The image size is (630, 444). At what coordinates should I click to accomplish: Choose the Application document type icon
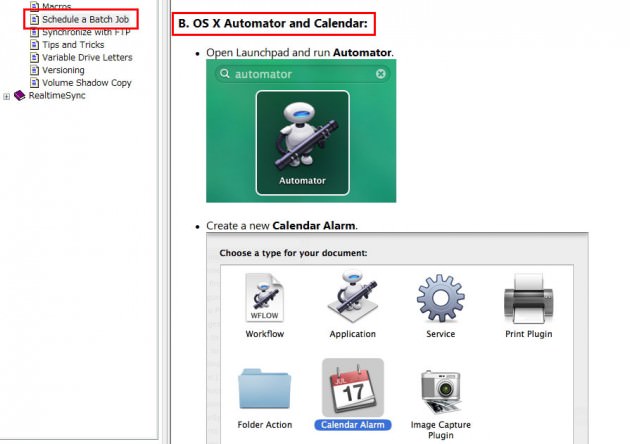pyautogui.click(x=352, y=298)
